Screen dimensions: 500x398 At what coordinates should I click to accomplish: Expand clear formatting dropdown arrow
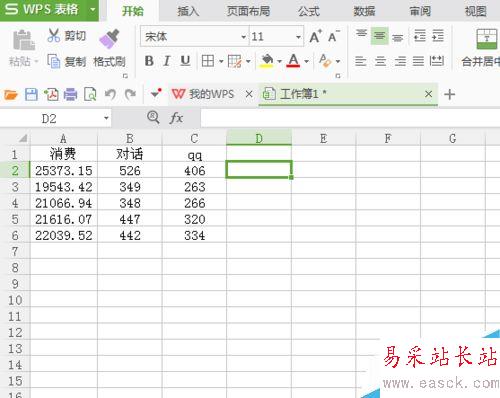[x=338, y=61]
